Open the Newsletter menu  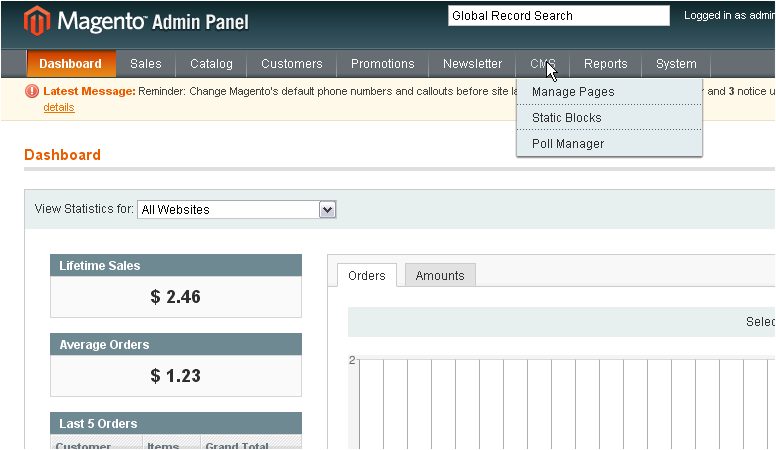point(472,64)
